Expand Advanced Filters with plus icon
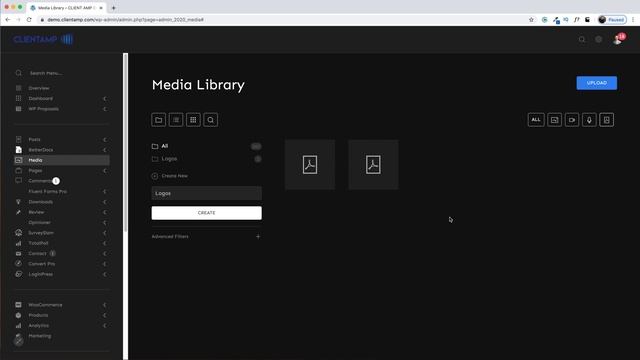 (258, 236)
